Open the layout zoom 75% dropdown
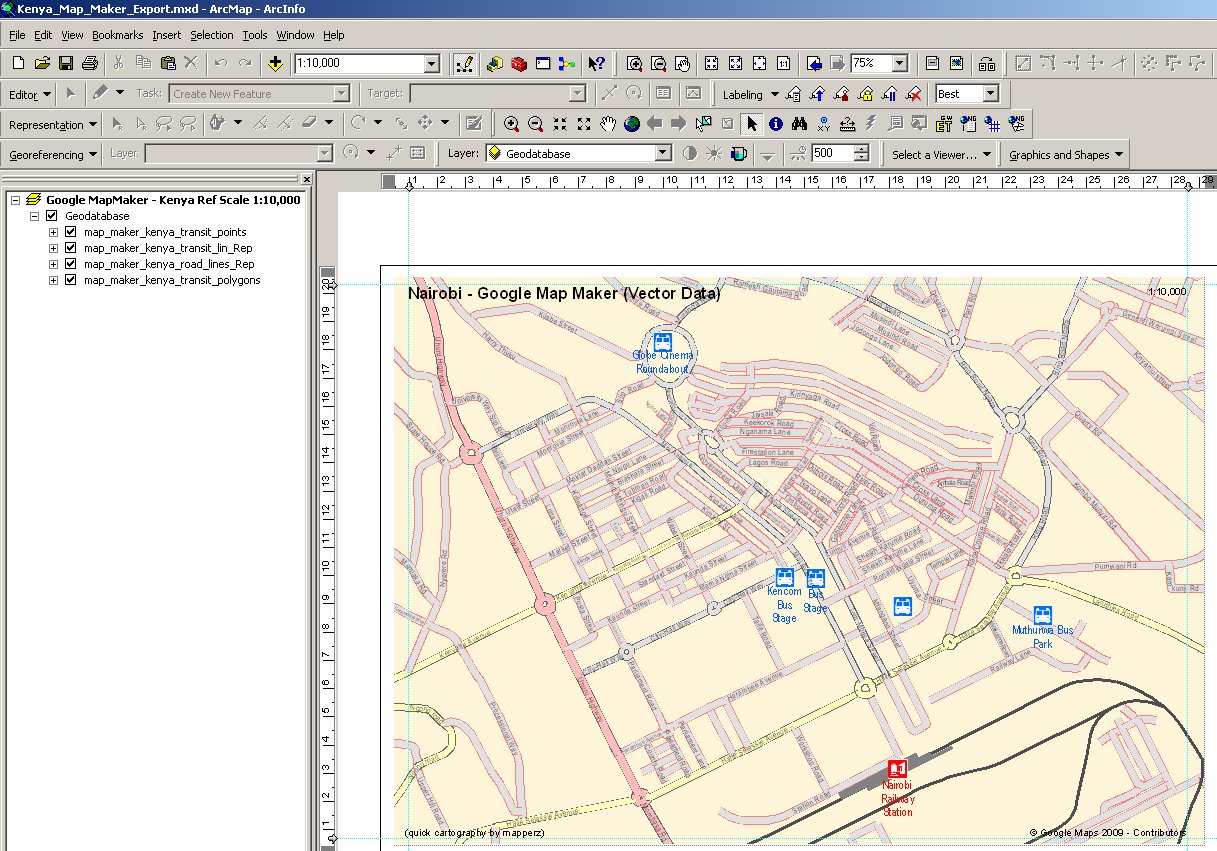This screenshot has width=1217, height=851. 899,63
